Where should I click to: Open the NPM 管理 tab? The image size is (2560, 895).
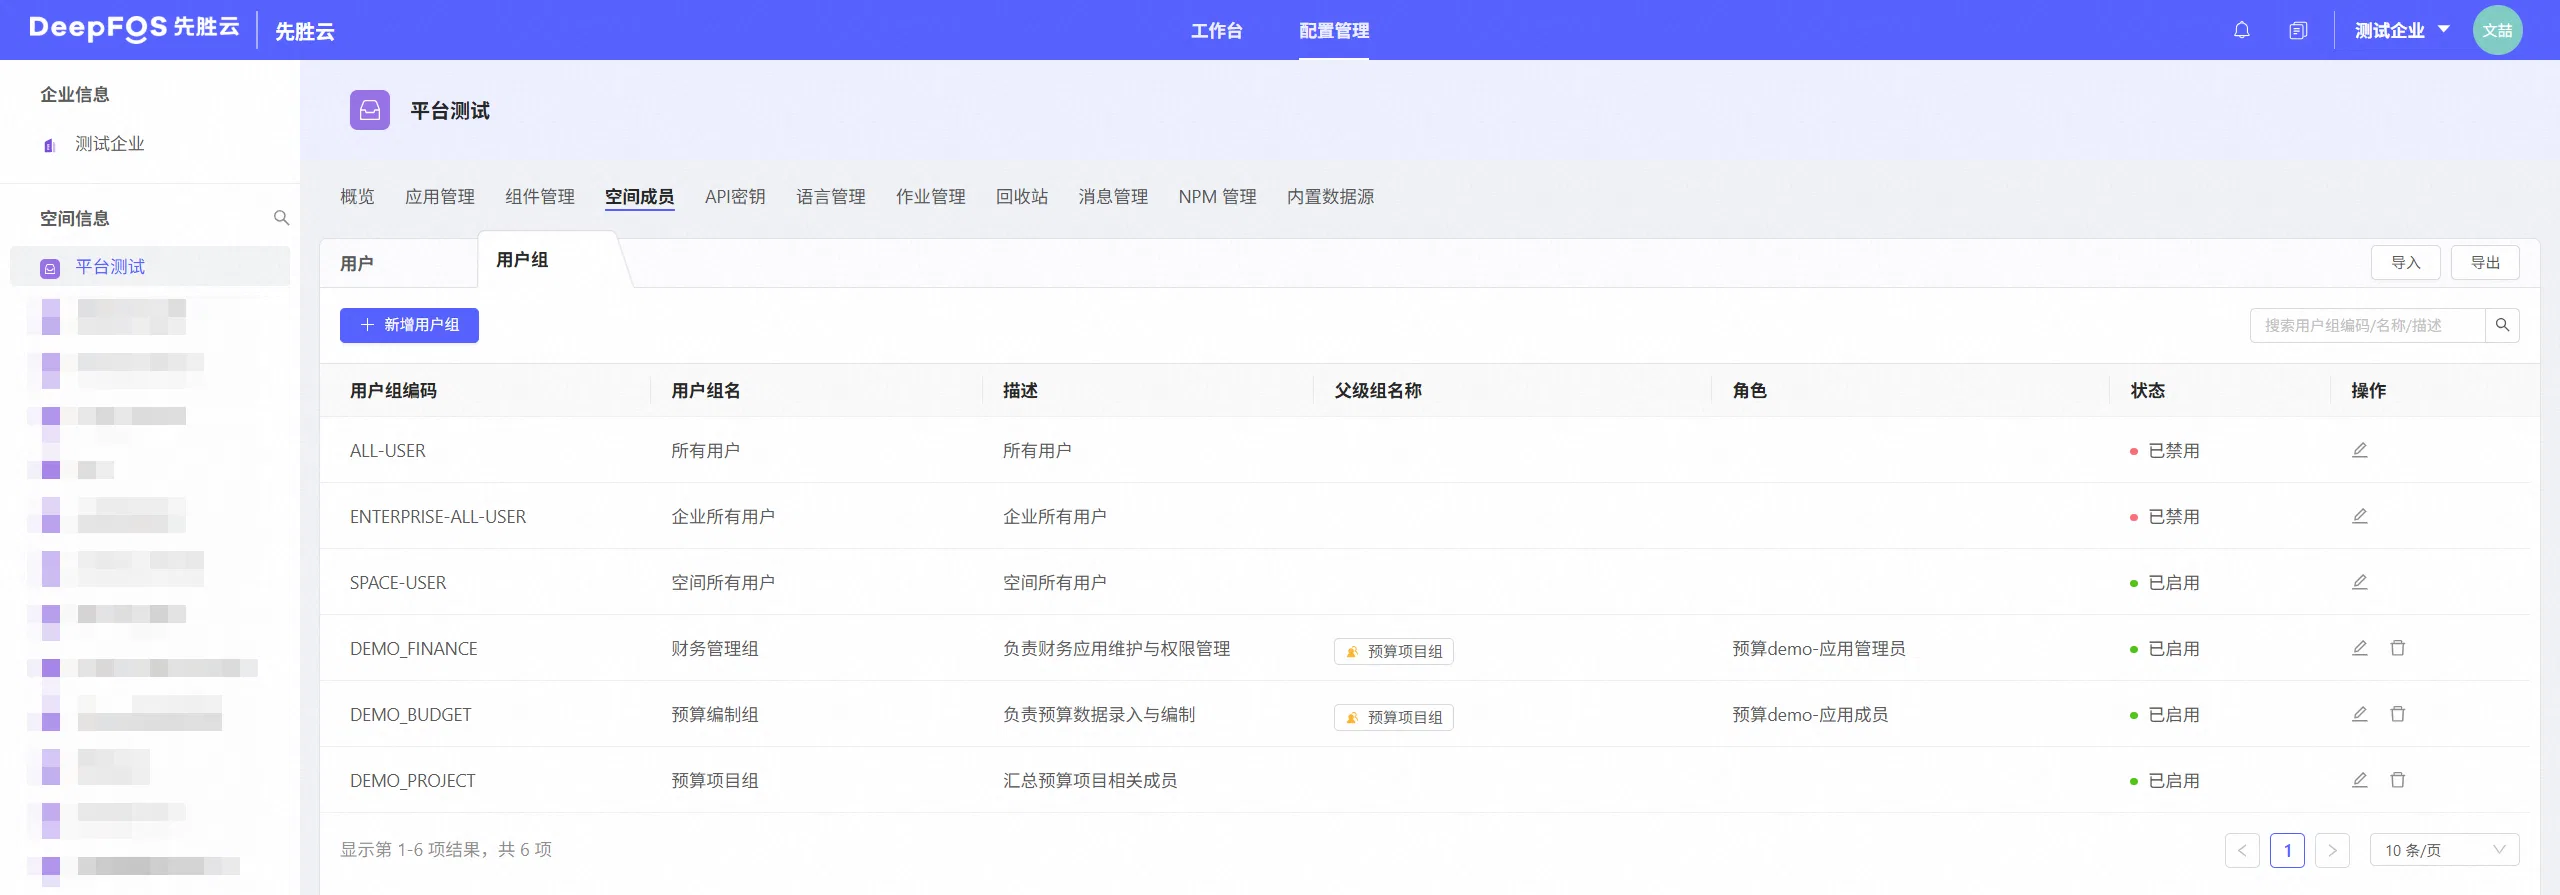(1217, 197)
